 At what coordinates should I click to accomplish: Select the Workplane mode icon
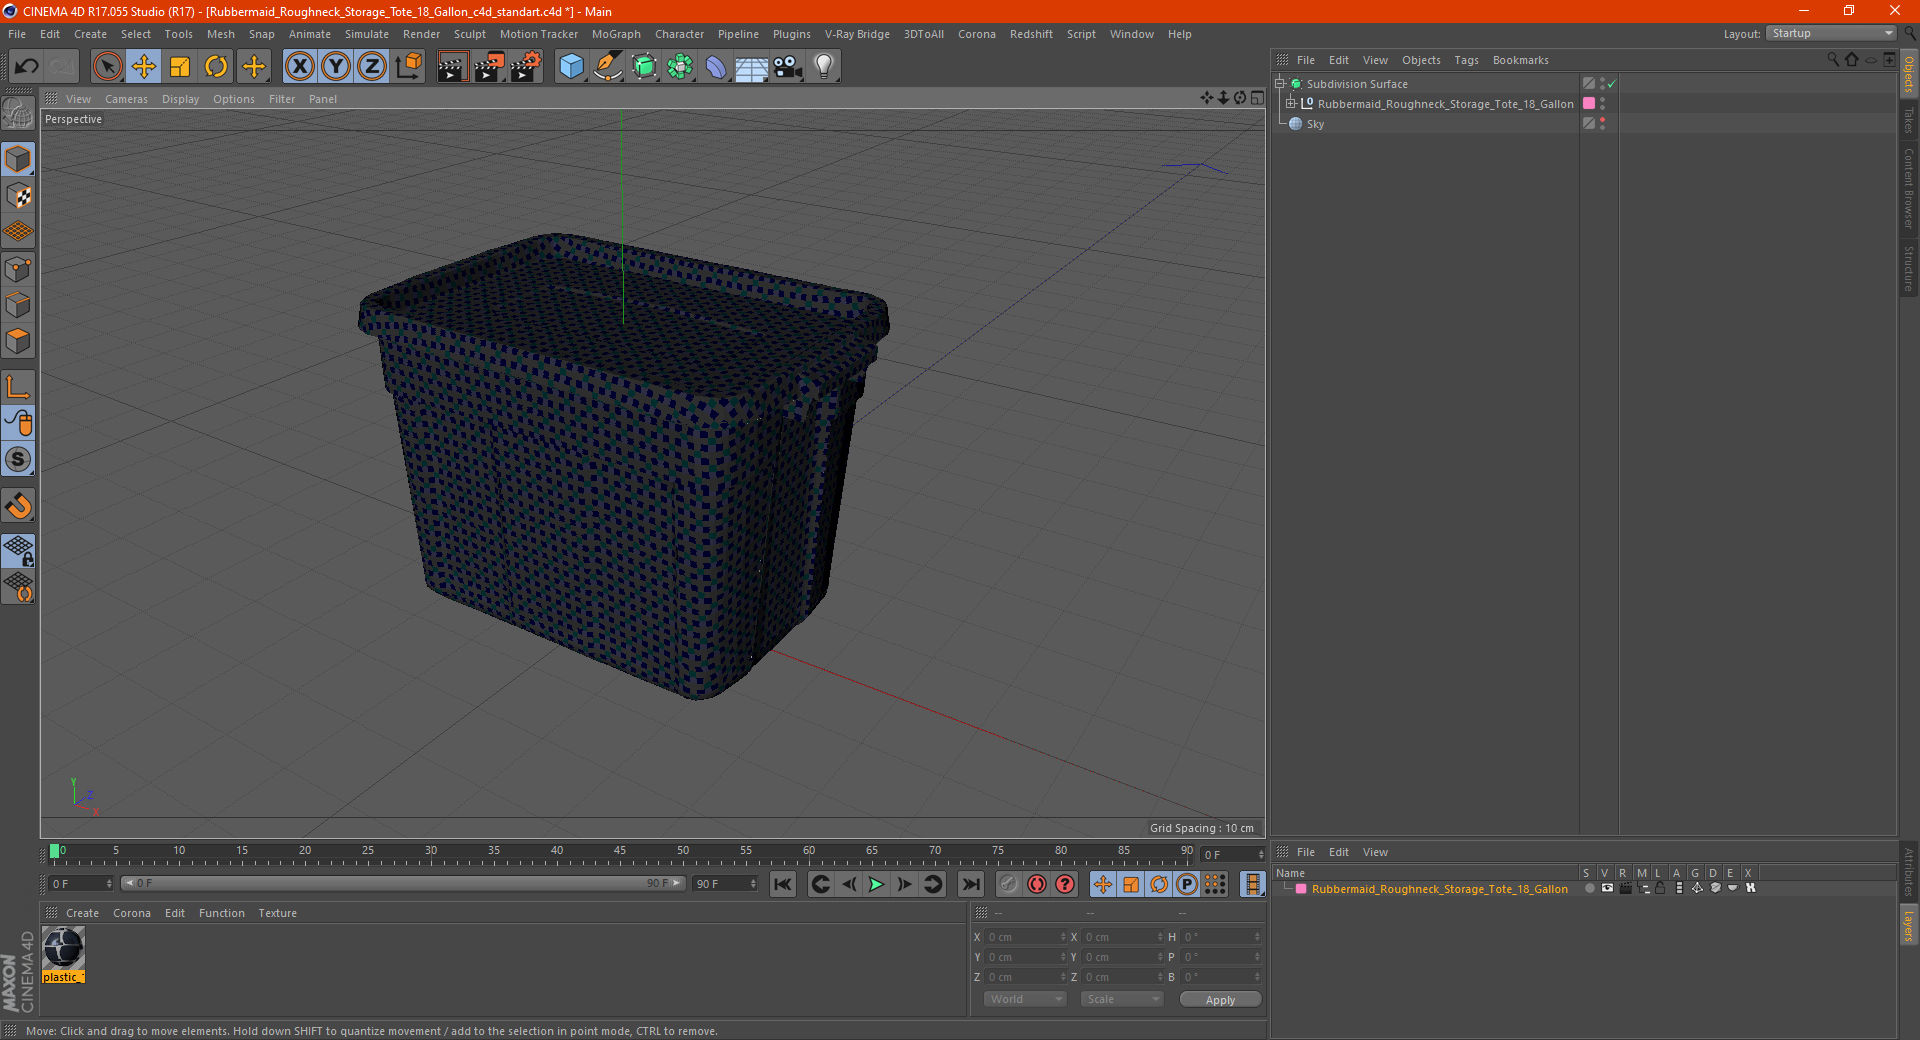pyautogui.click(x=18, y=232)
